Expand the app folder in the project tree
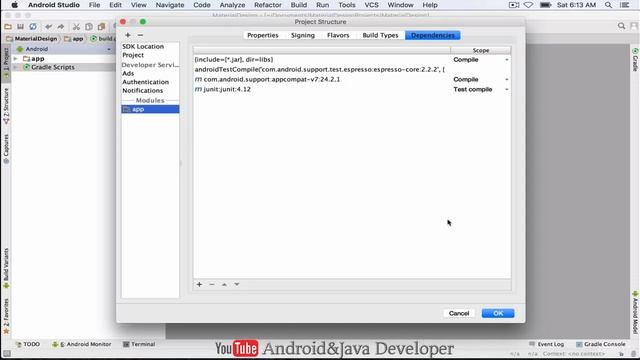The width and height of the screenshot is (640, 360). (16, 59)
